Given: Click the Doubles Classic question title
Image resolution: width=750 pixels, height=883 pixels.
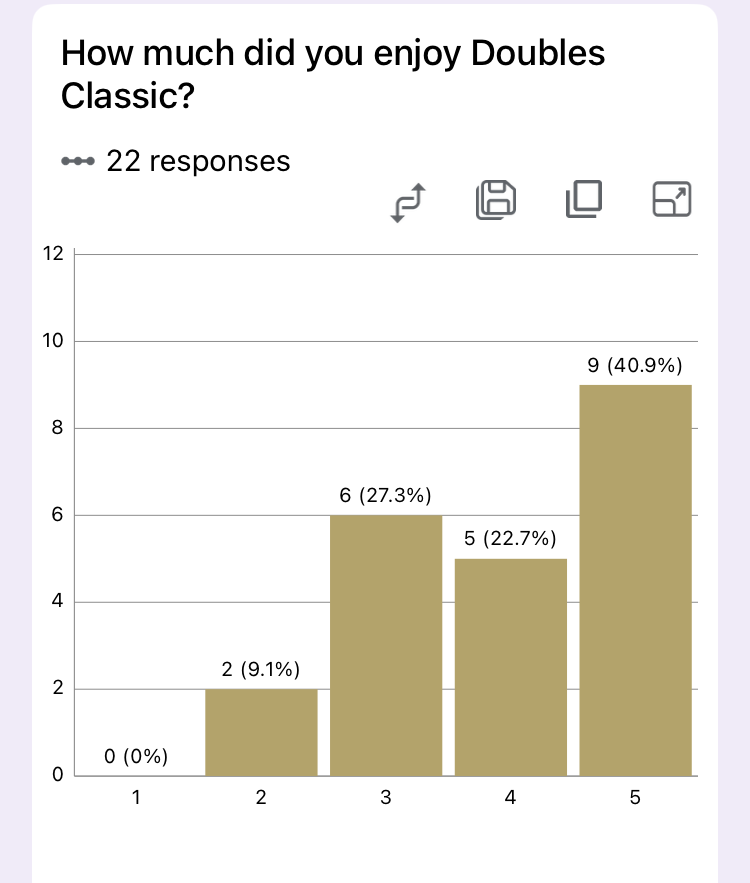Looking at the screenshot, I should (333, 74).
